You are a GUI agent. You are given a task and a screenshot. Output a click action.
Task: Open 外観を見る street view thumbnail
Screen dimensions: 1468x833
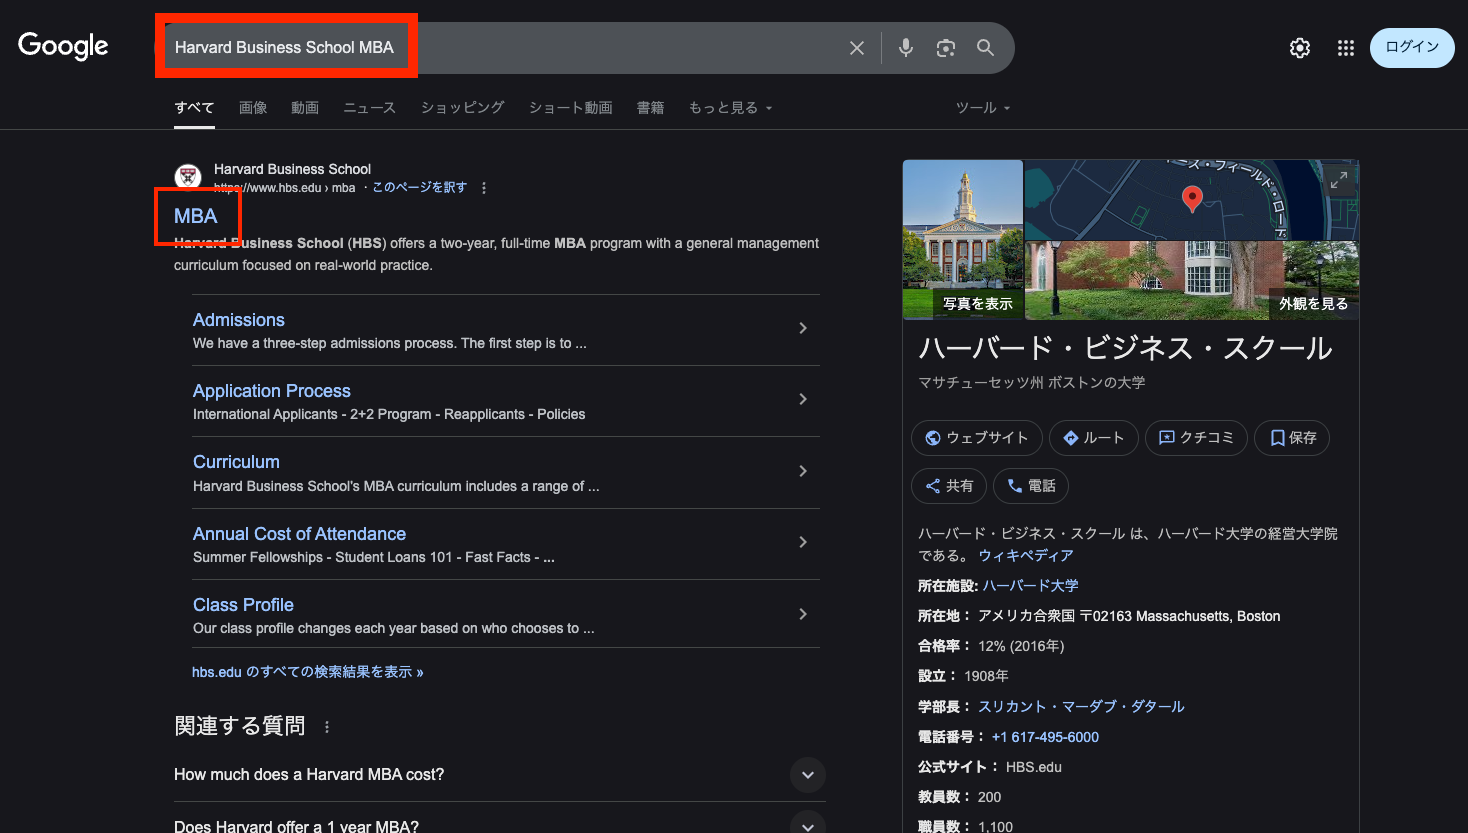1192,281
